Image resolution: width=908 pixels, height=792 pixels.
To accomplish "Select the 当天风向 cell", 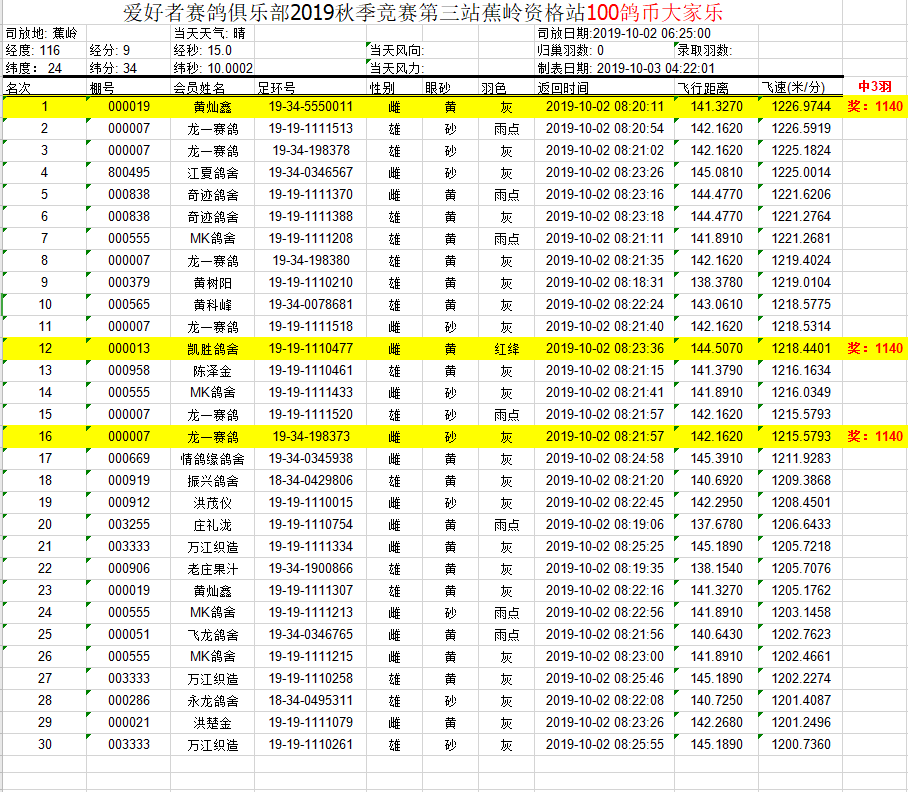I will point(397,51).
